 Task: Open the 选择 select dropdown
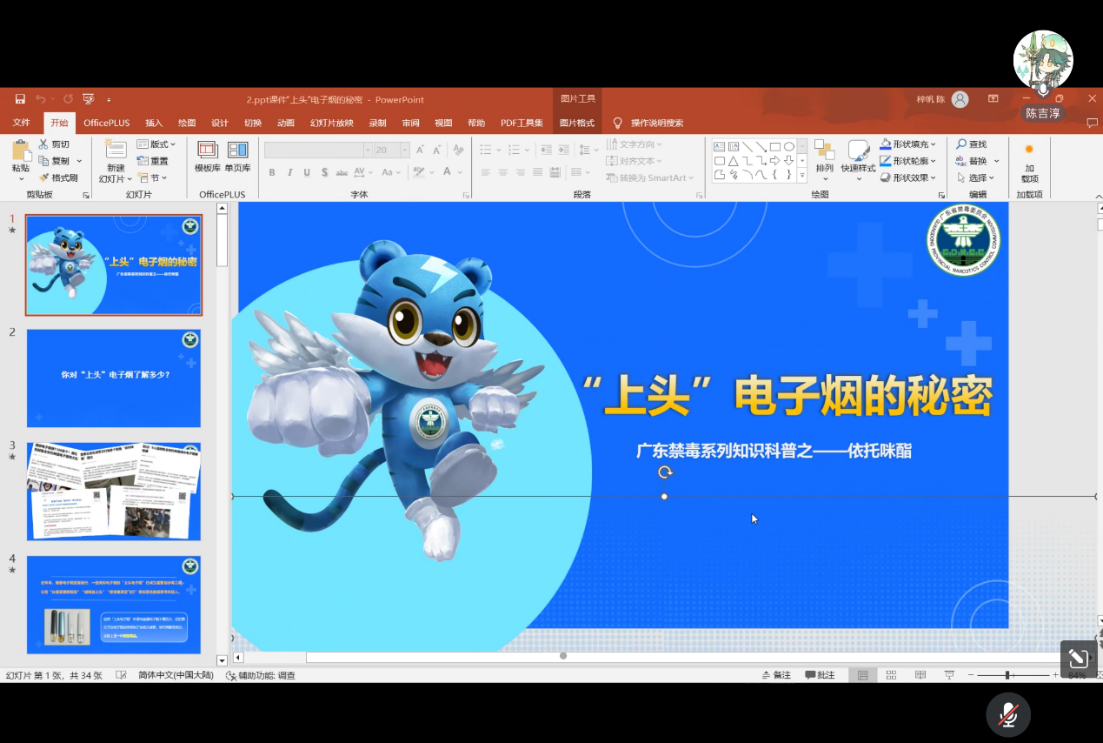(x=976, y=178)
